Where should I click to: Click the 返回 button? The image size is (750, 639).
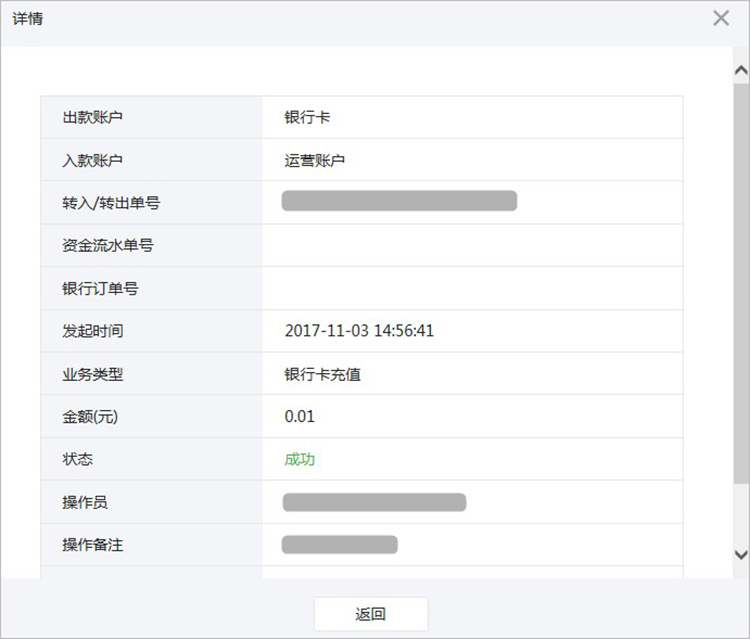[371, 614]
